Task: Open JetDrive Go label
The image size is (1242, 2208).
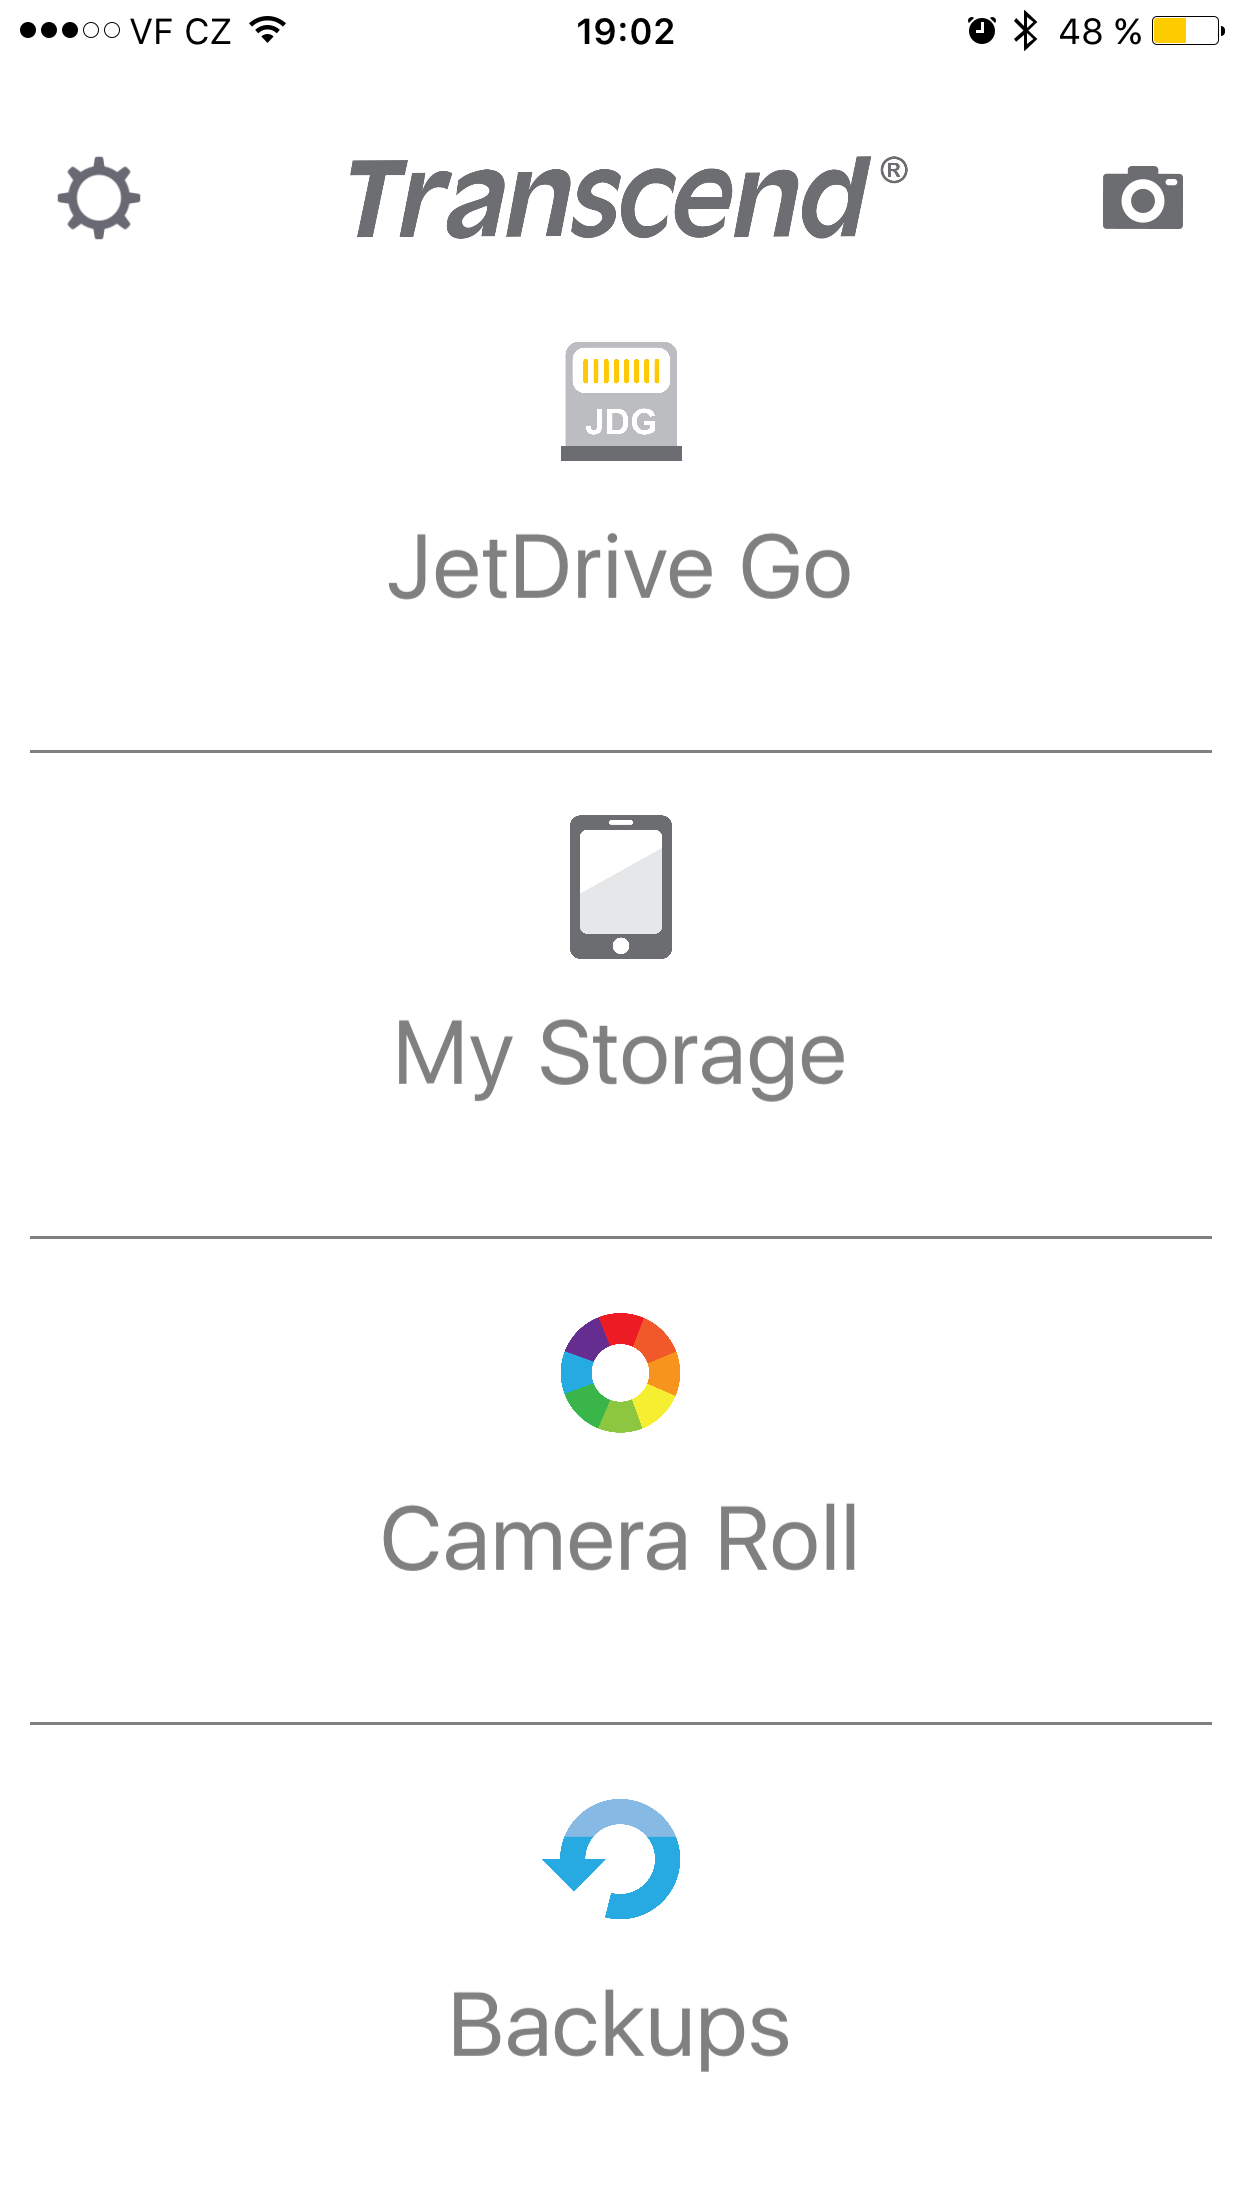Action: coord(620,568)
